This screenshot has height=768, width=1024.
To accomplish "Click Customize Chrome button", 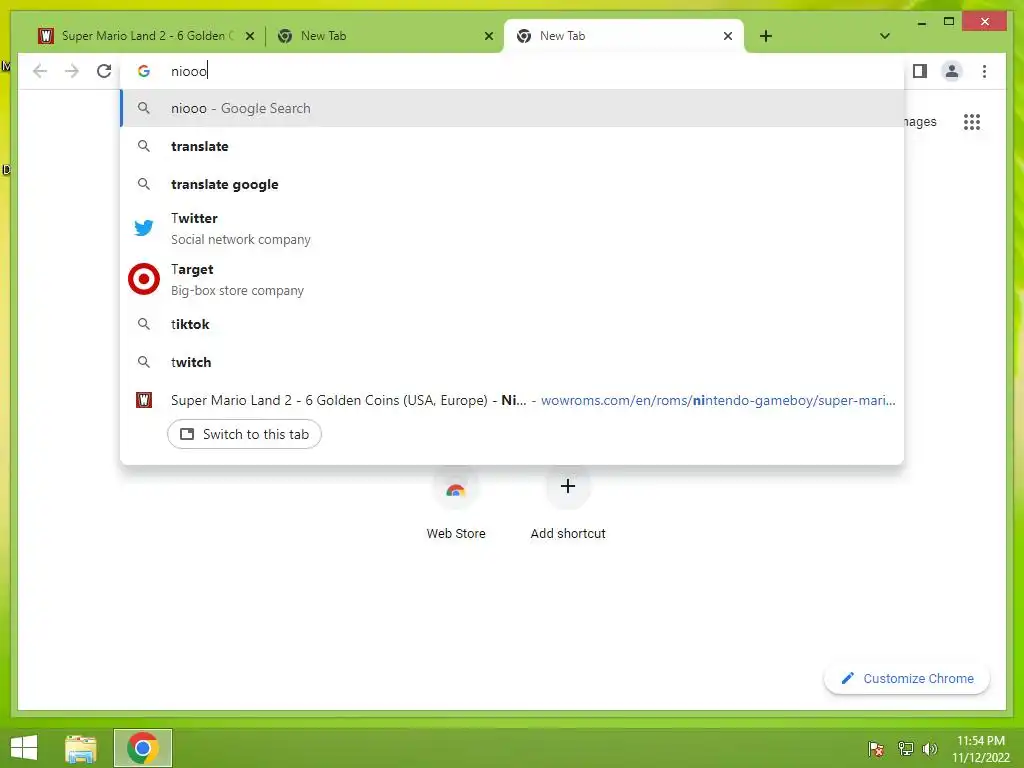I will coord(907,679).
